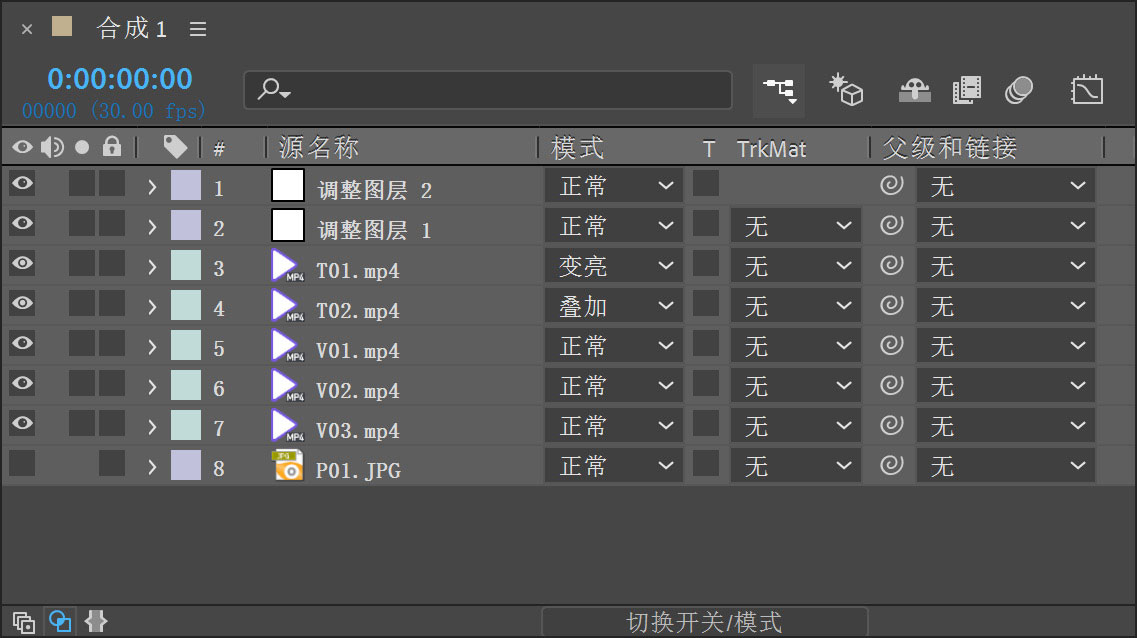This screenshot has width=1137, height=638.
Task: Toggle the Draft 3D icon
Action: coord(845,91)
